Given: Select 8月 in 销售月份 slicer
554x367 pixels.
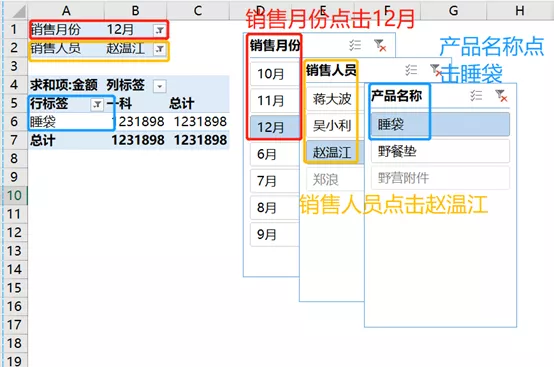Looking at the screenshot, I should (275, 207).
